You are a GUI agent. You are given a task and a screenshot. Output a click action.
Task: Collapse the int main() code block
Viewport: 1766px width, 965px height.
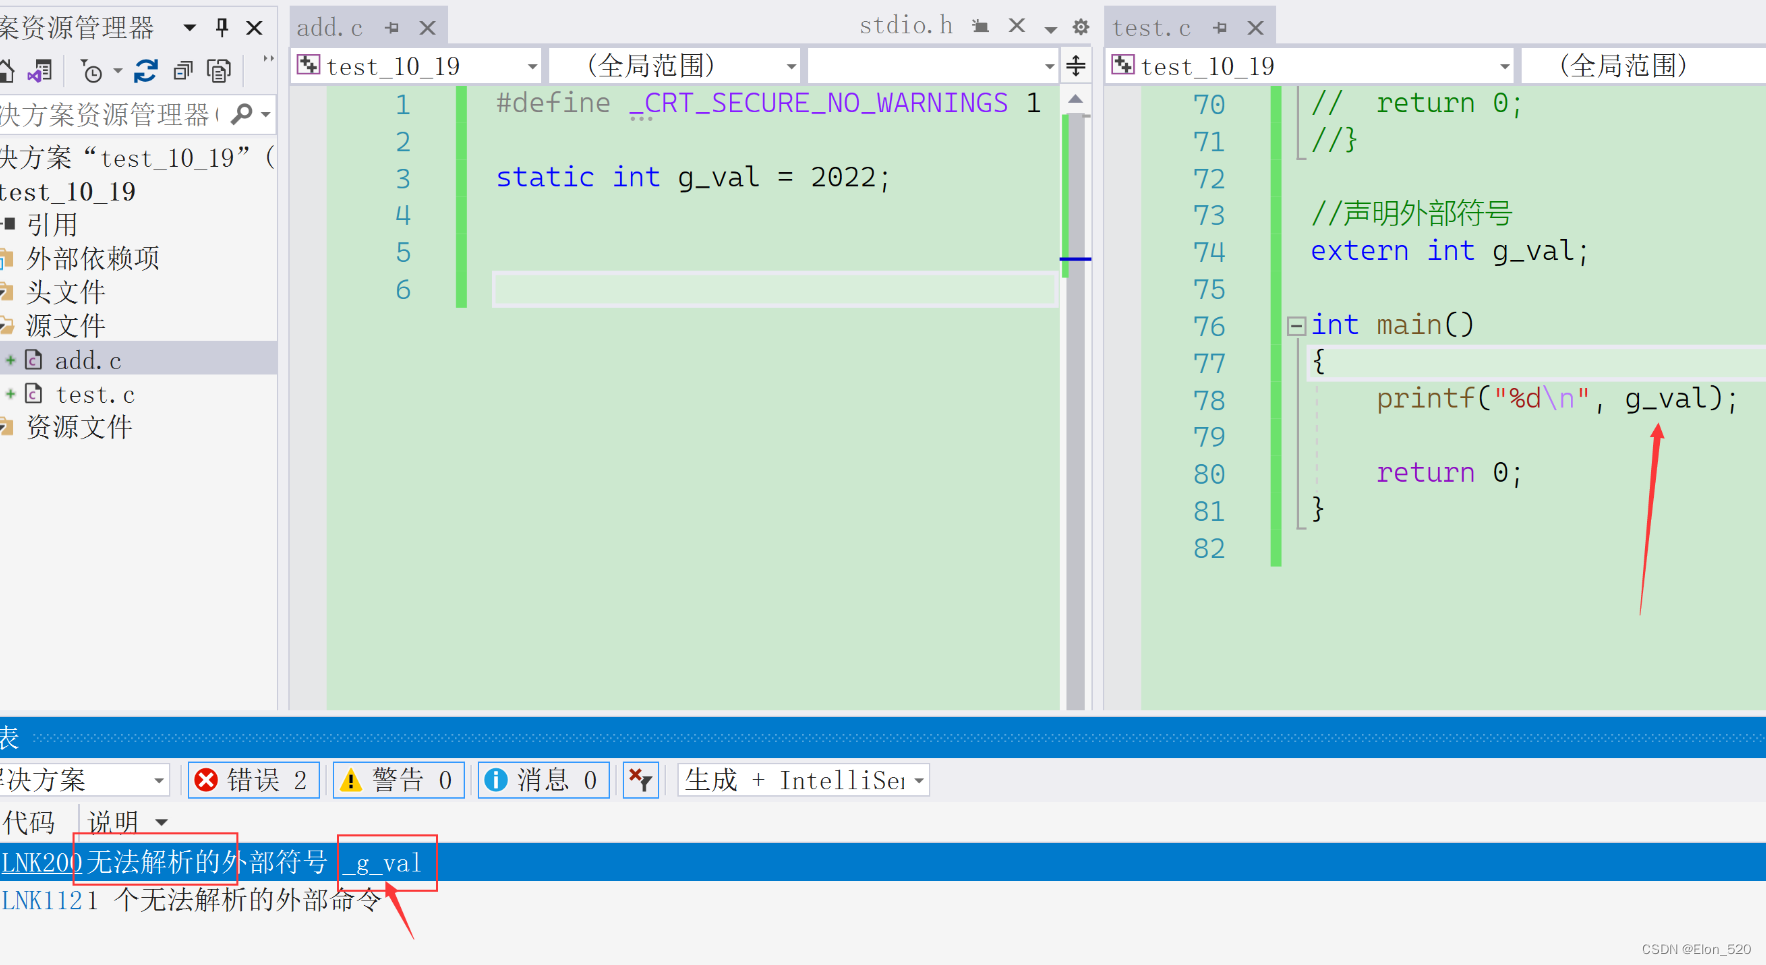click(x=1297, y=325)
